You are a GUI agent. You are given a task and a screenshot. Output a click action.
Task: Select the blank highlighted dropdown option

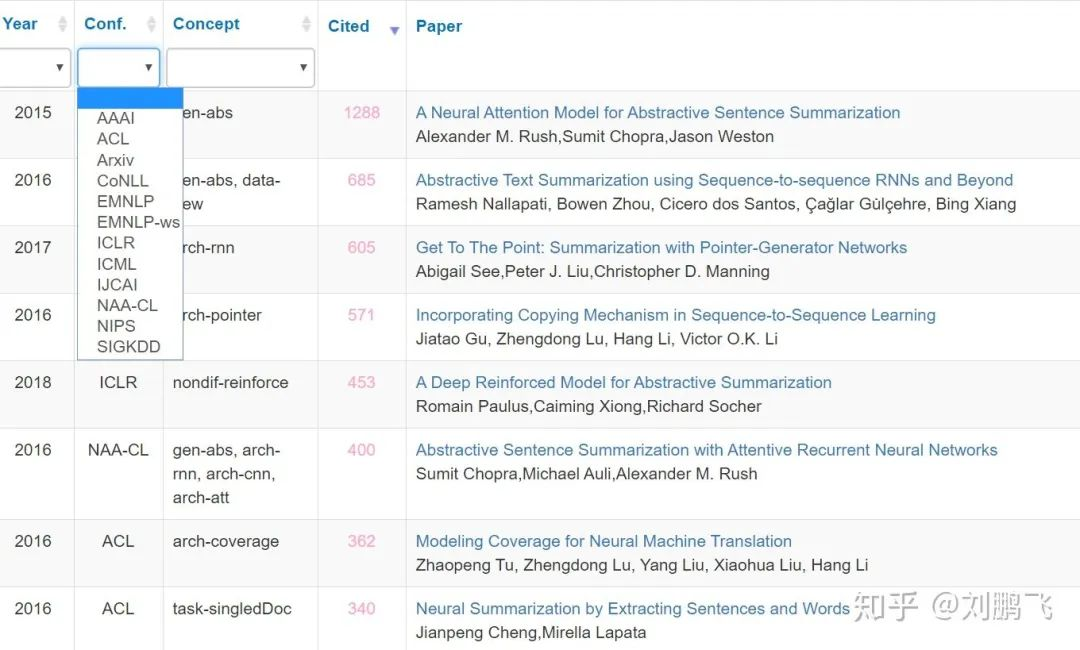click(x=130, y=98)
